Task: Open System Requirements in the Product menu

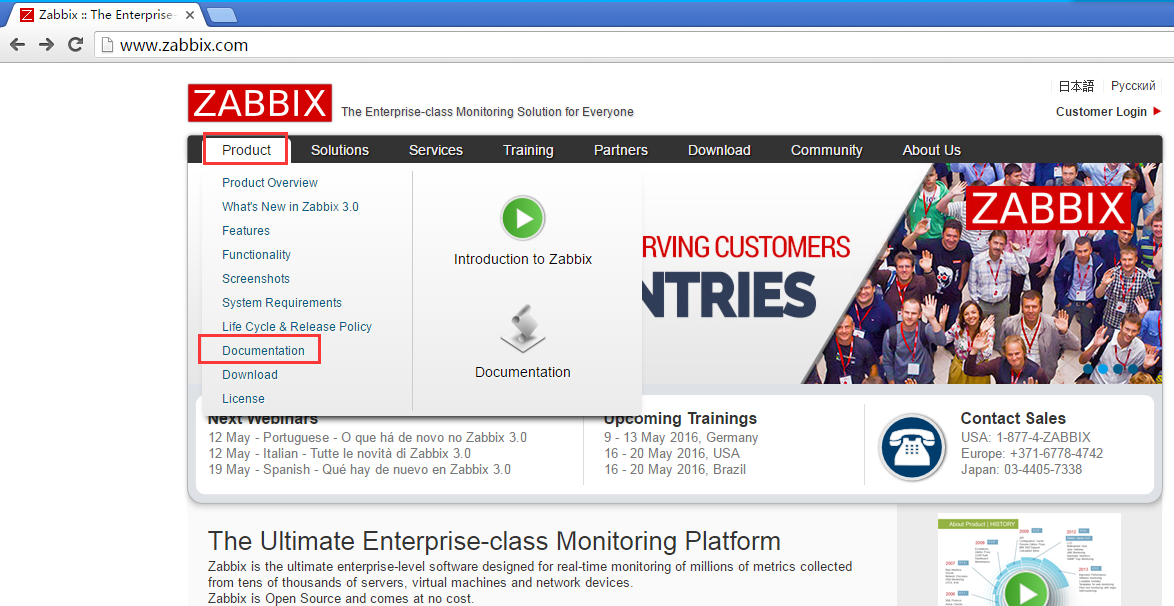Action: [x=282, y=303]
